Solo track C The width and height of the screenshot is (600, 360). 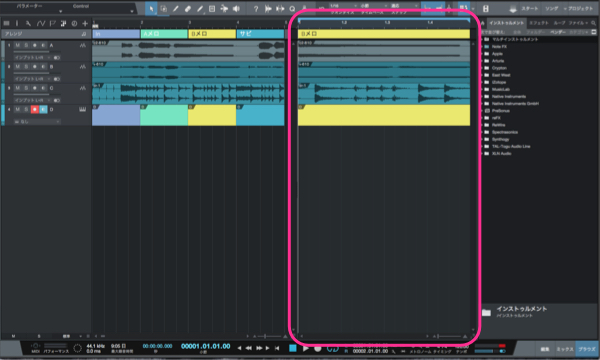26,88
